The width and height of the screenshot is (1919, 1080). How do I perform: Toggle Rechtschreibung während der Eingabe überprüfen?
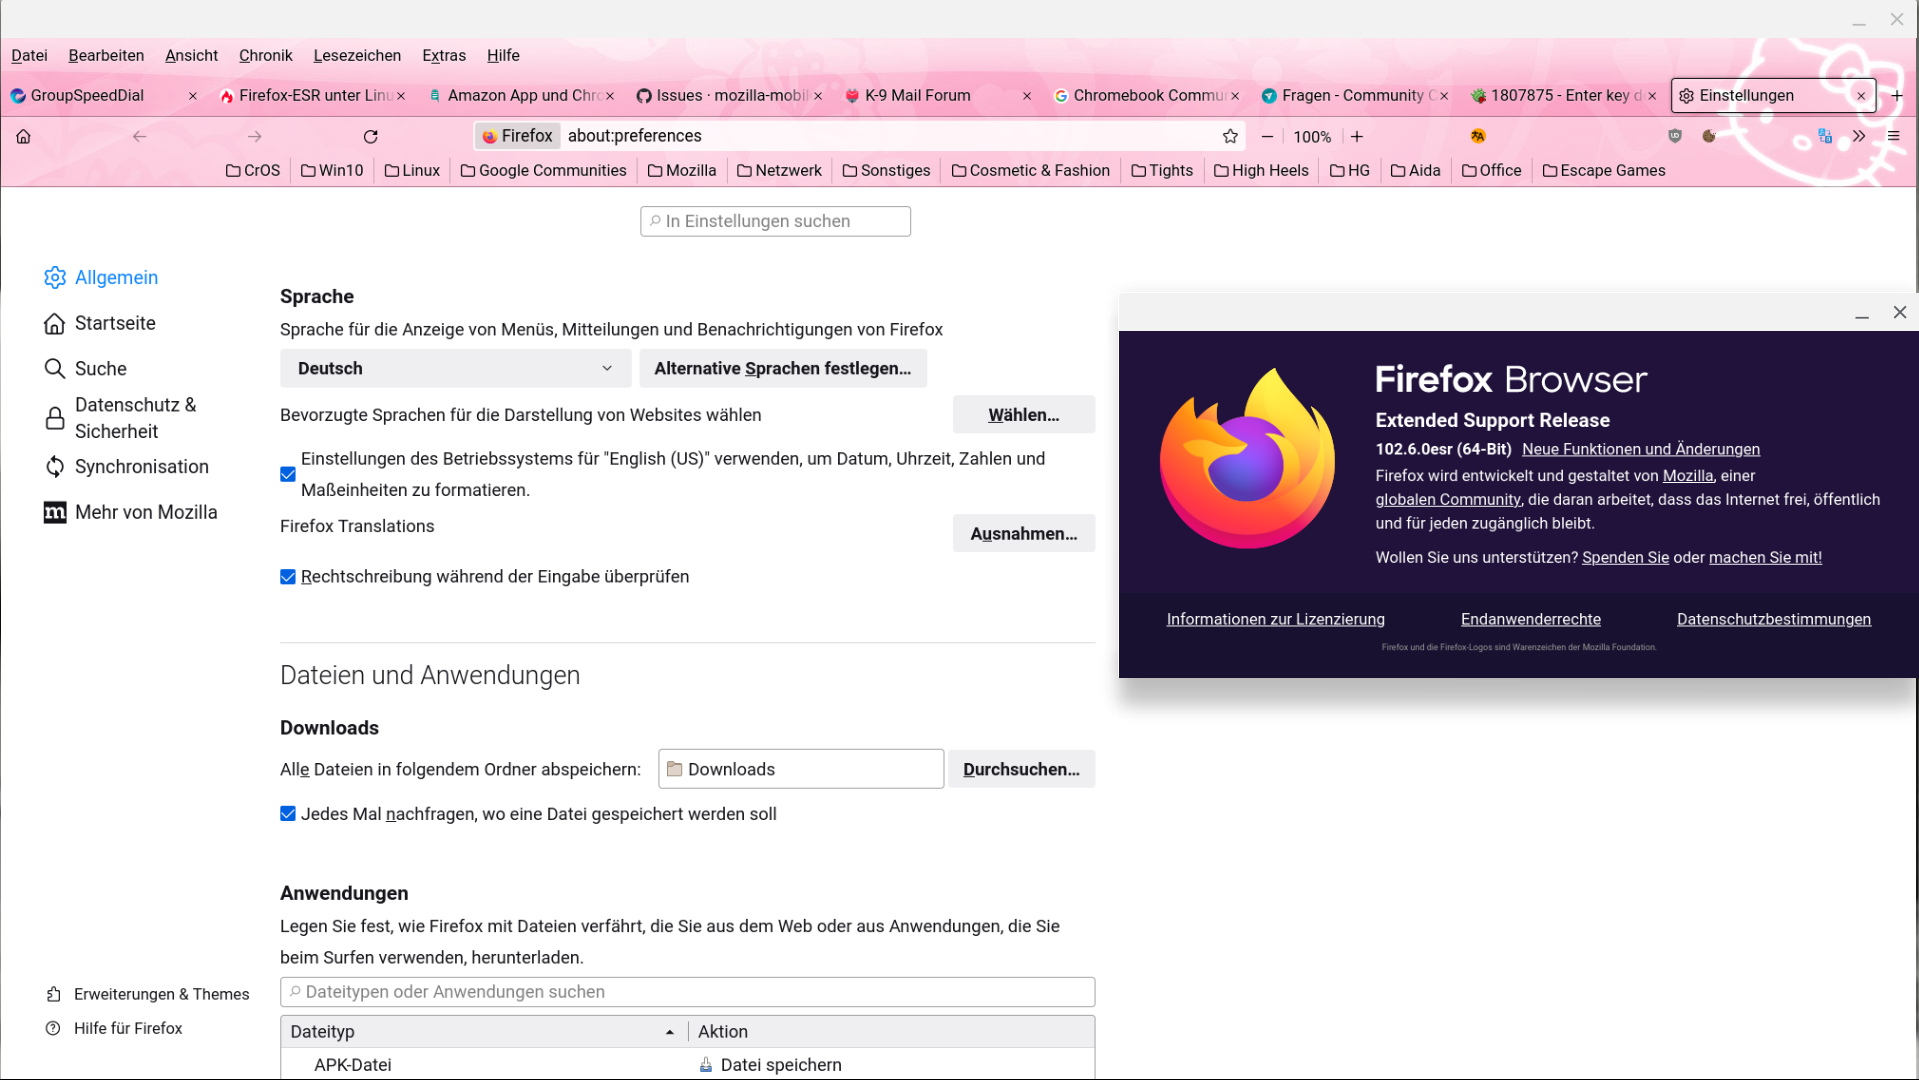288,577
